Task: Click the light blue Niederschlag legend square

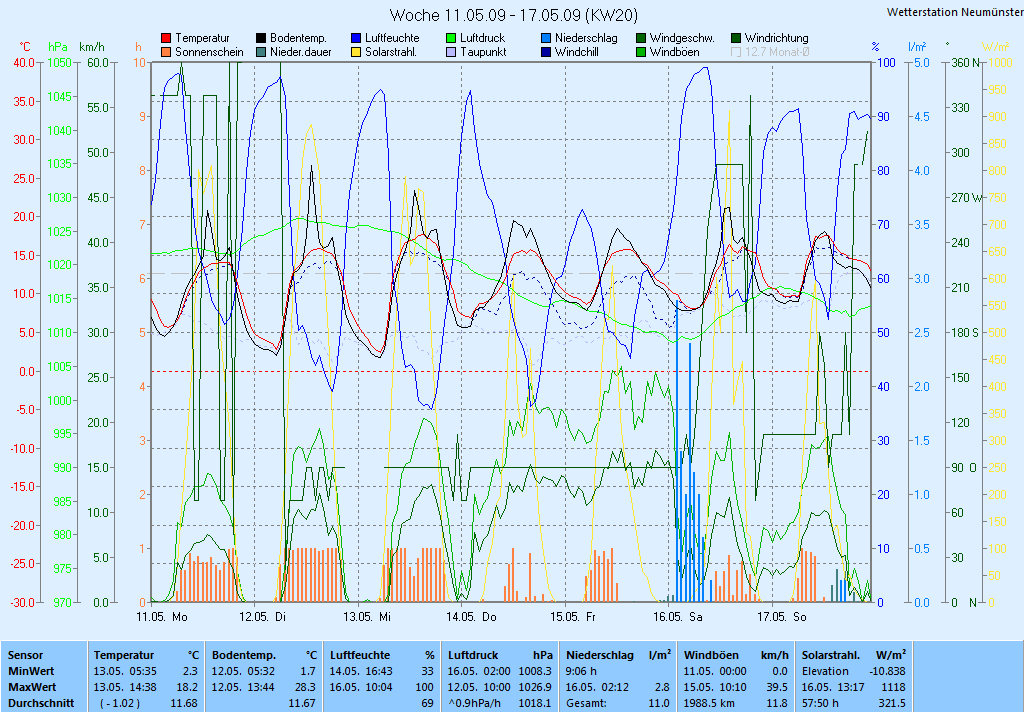Action: pyautogui.click(x=546, y=38)
